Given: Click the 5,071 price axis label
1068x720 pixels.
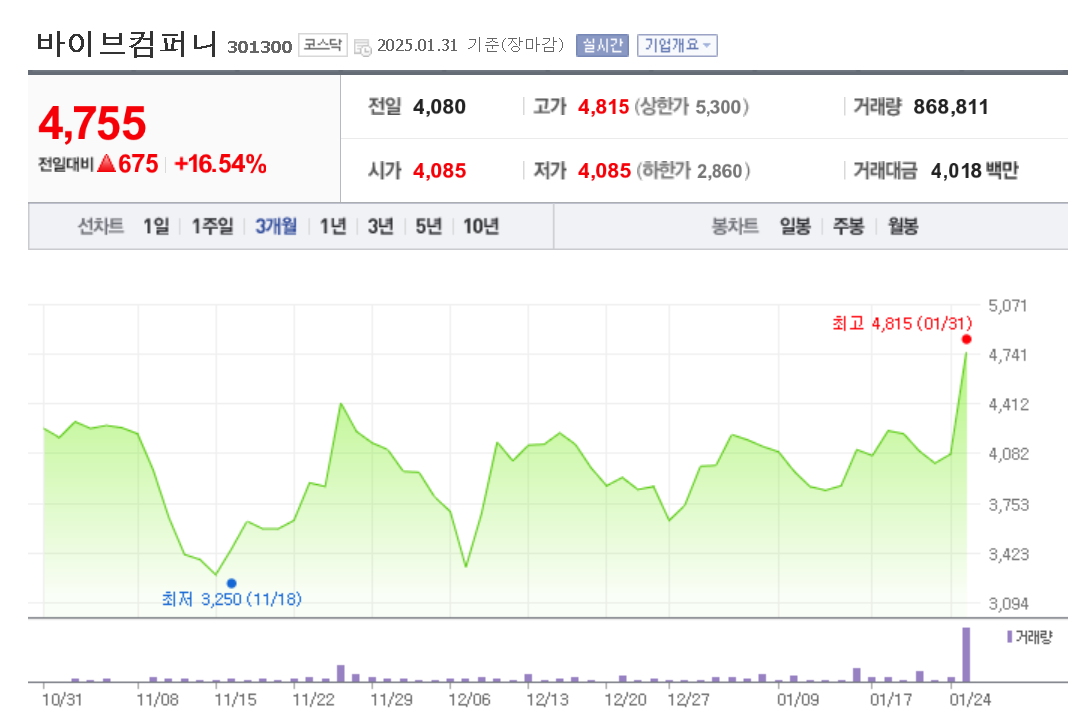Looking at the screenshot, I should (1008, 306).
